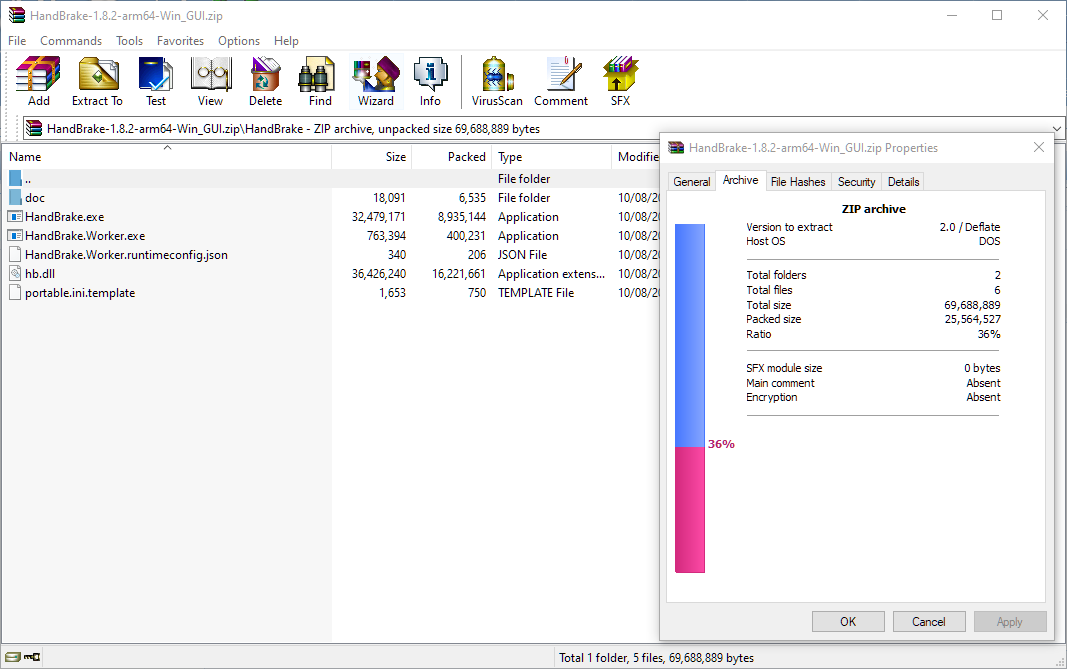Open the File menu
Screen dimensions: 1067x669
17,41
